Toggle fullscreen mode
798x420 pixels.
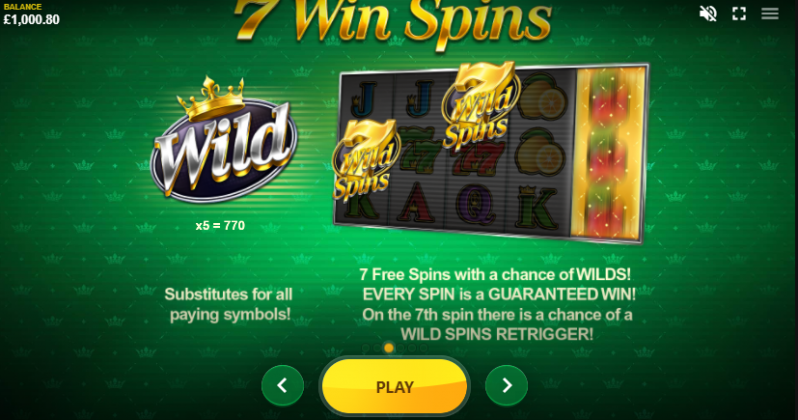739,14
